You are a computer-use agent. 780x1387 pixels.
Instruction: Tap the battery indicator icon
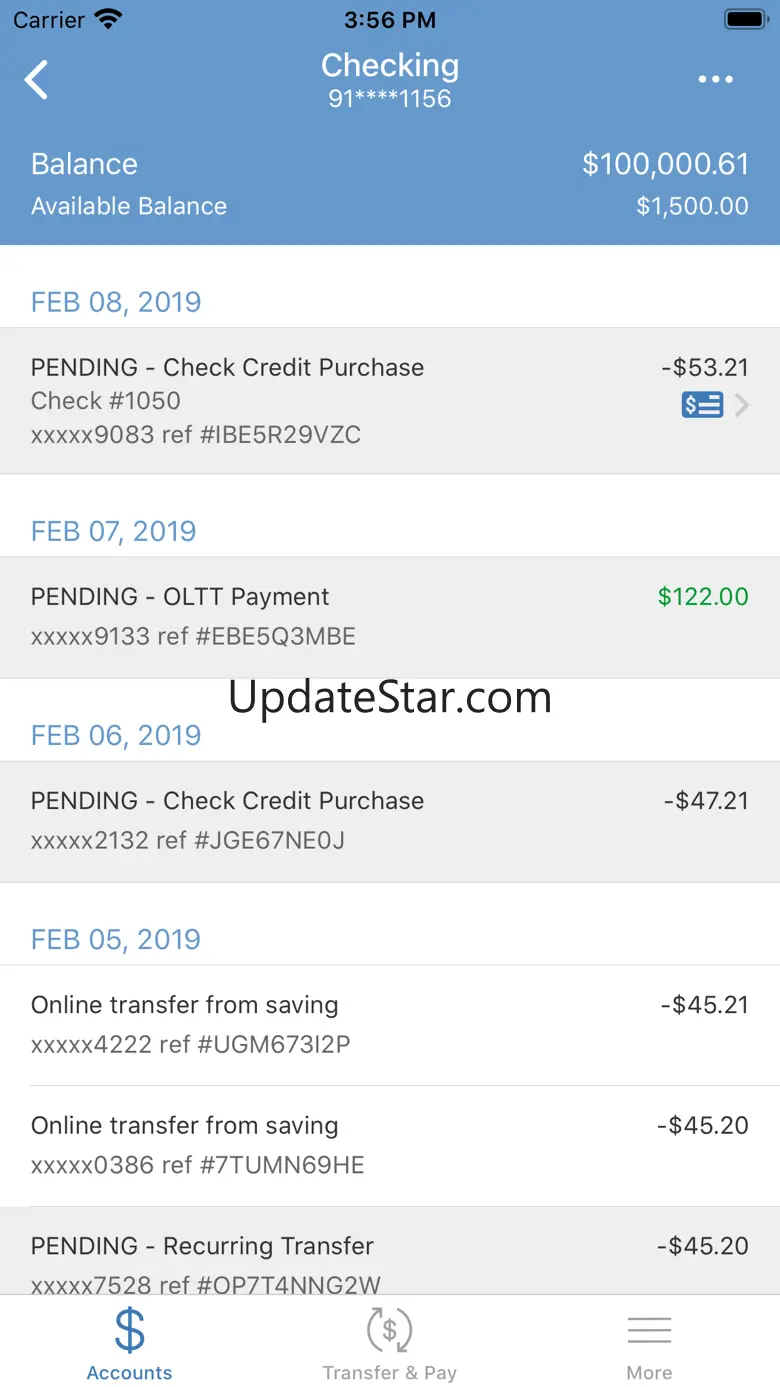point(745,19)
